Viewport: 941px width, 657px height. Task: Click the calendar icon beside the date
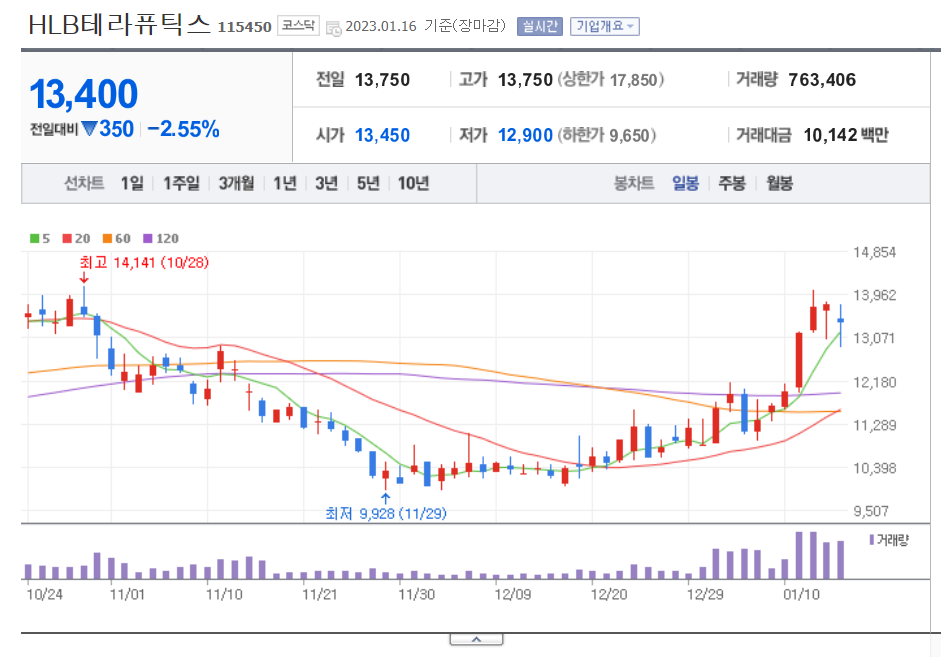pyautogui.click(x=333, y=28)
